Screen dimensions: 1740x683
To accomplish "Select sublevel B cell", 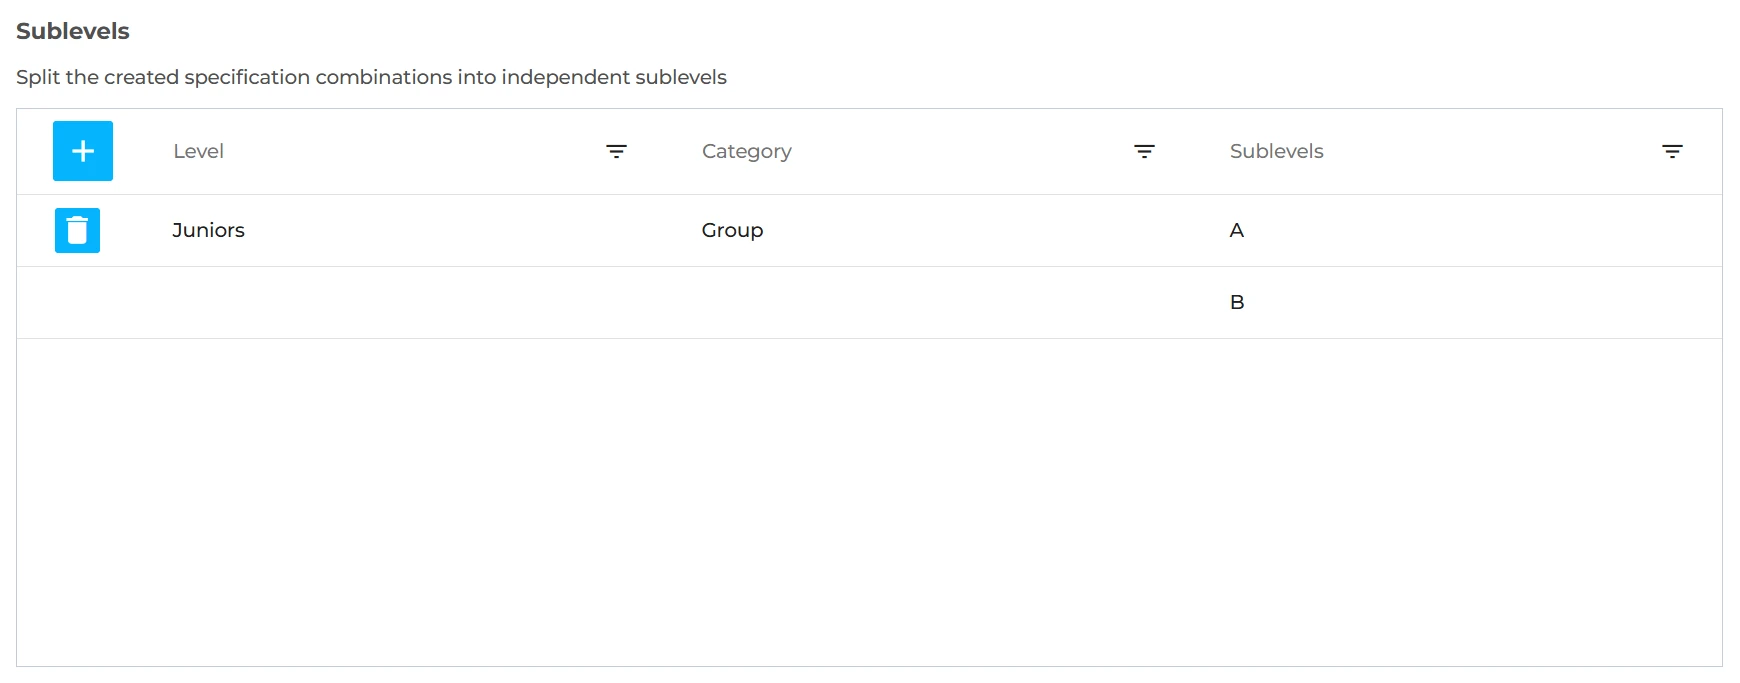I will (1237, 302).
